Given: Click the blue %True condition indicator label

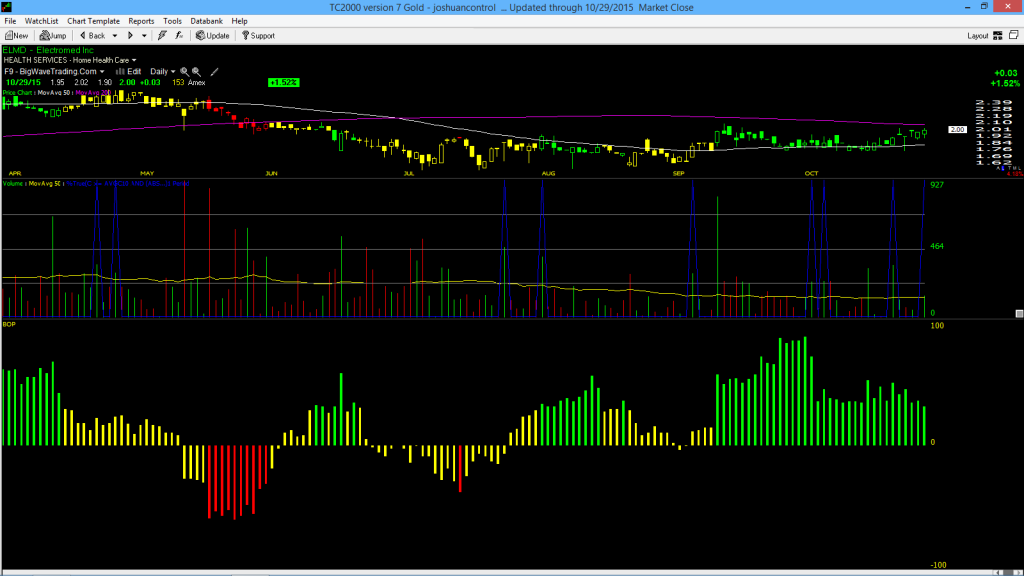Looking at the screenshot, I should pos(127,184).
